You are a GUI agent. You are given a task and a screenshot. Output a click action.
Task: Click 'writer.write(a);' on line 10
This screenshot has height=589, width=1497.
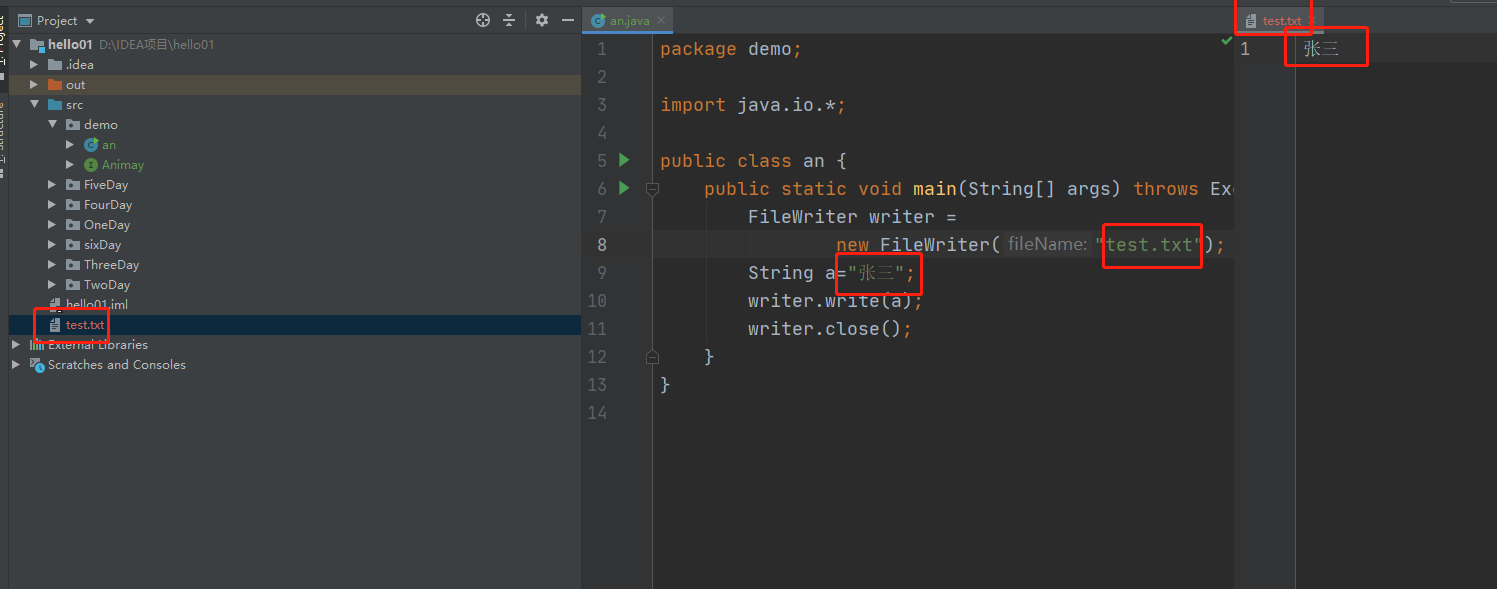click(x=835, y=301)
